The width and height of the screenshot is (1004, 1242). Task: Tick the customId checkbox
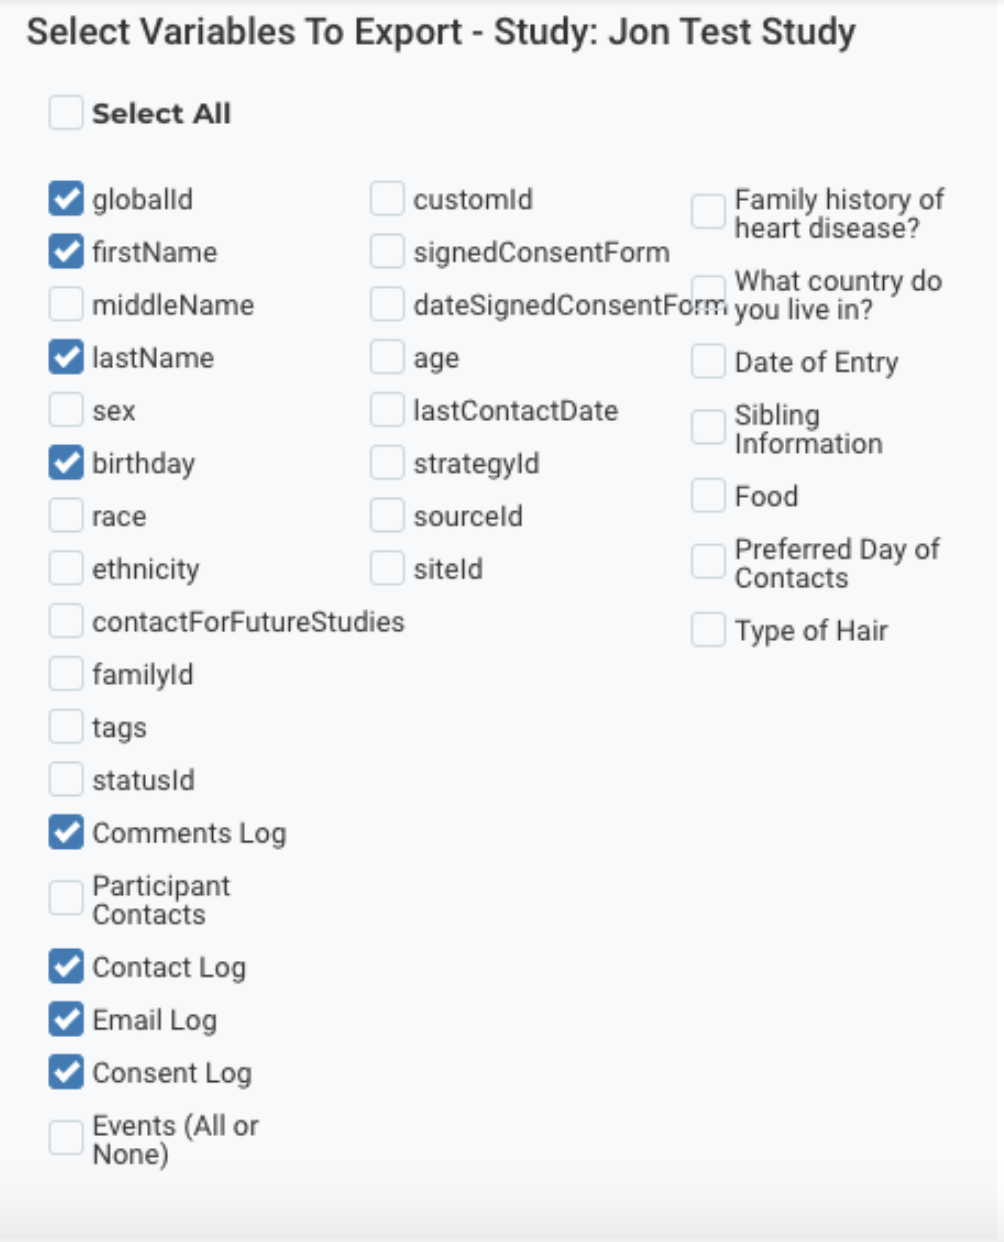[x=387, y=199]
